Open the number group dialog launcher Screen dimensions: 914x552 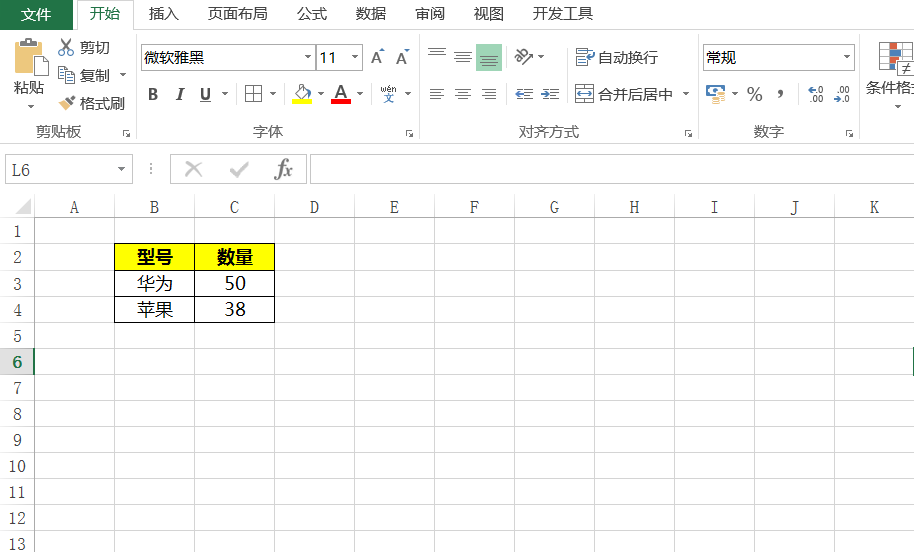point(849,133)
